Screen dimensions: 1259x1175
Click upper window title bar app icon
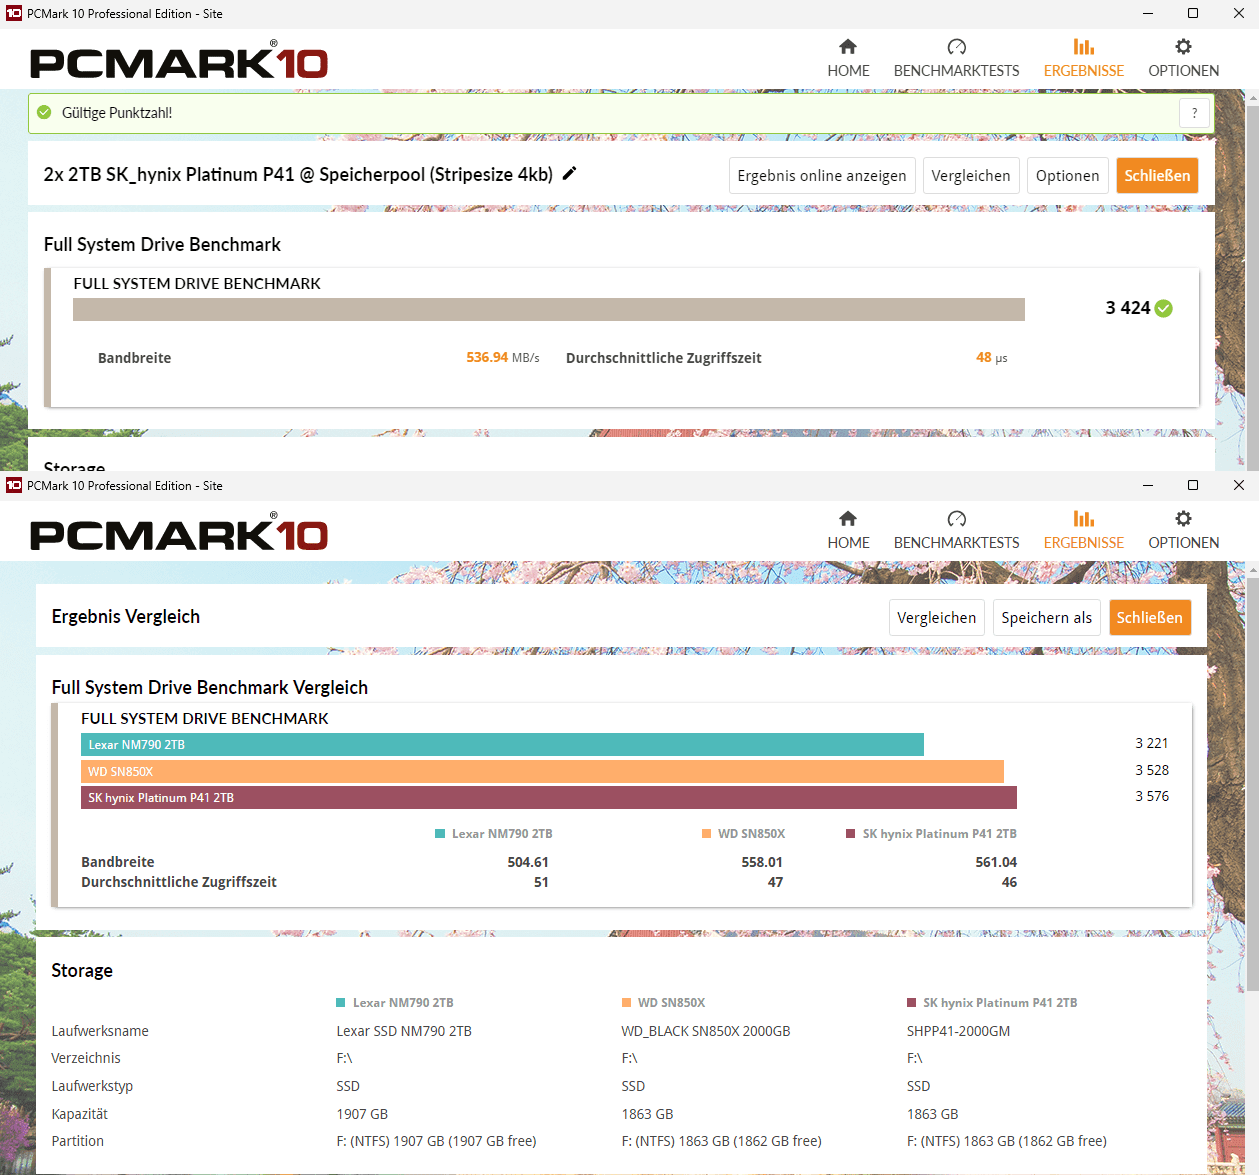[14, 13]
